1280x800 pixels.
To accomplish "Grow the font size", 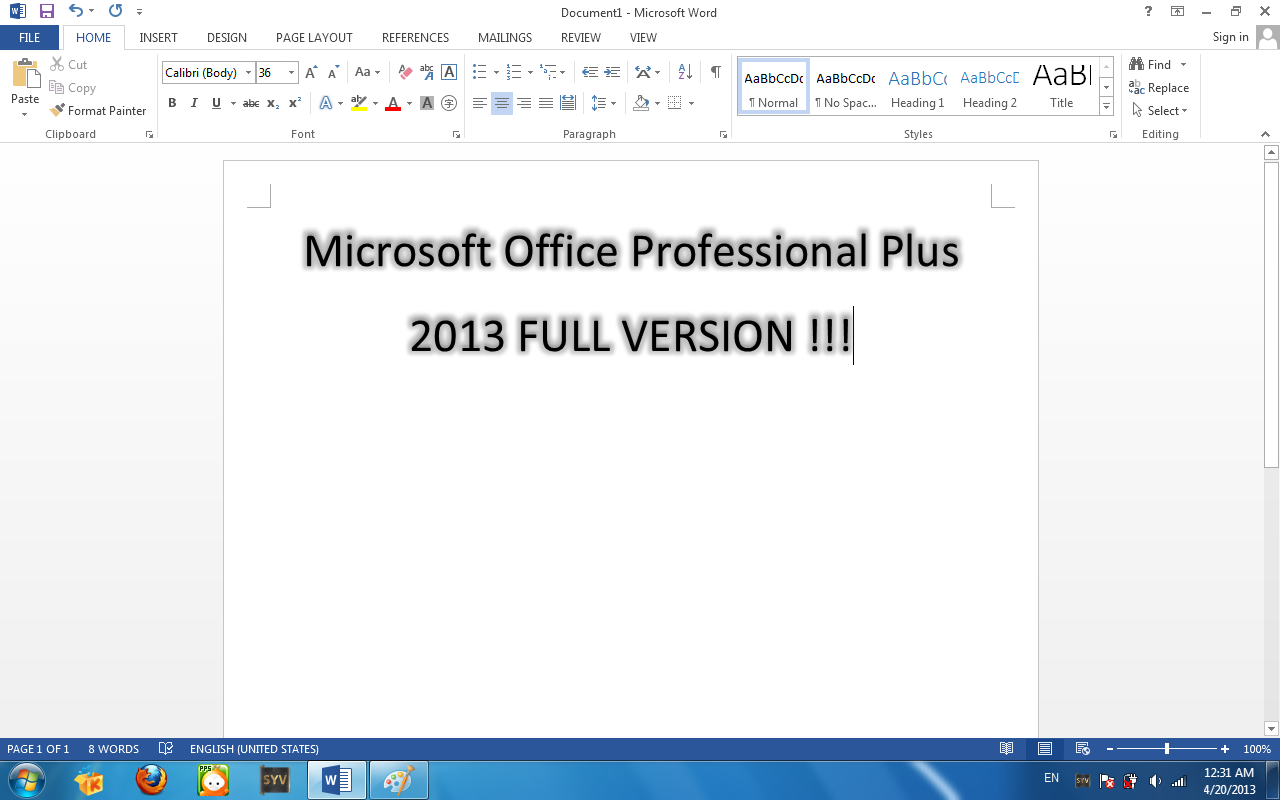I will coord(311,73).
